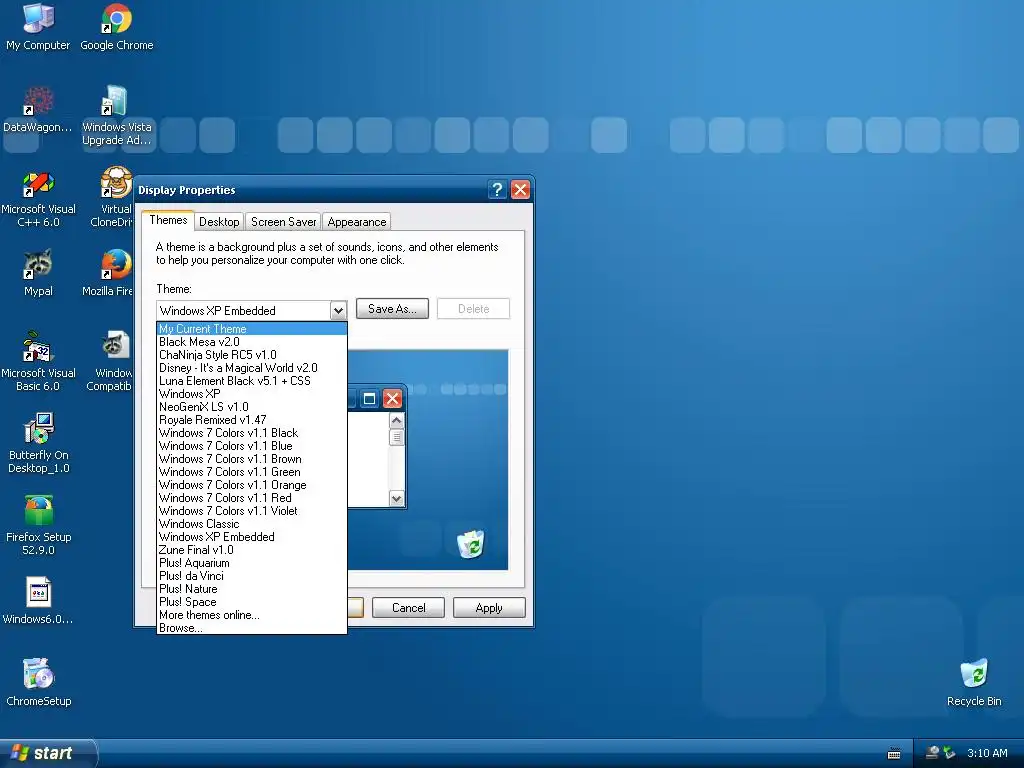1024x768 pixels.
Task: Switch to the Themes tab
Action: 168,220
